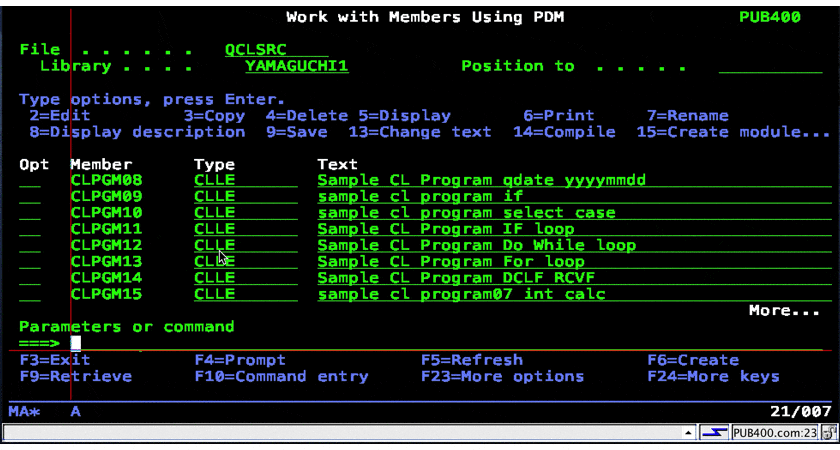Image resolution: width=840 pixels, height=450 pixels.
Task: Click text 'sample cl program07 int calc'
Action: [x=461, y=294]
